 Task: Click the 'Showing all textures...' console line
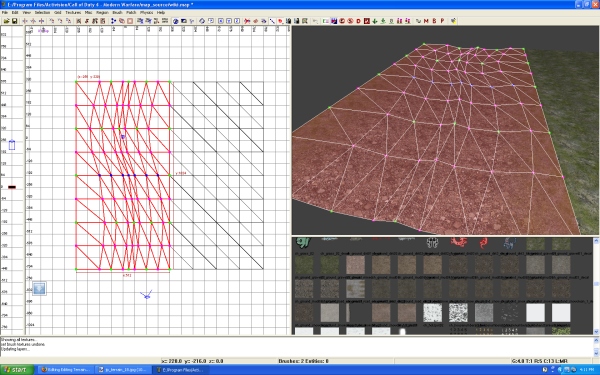[x=18, y=339]
